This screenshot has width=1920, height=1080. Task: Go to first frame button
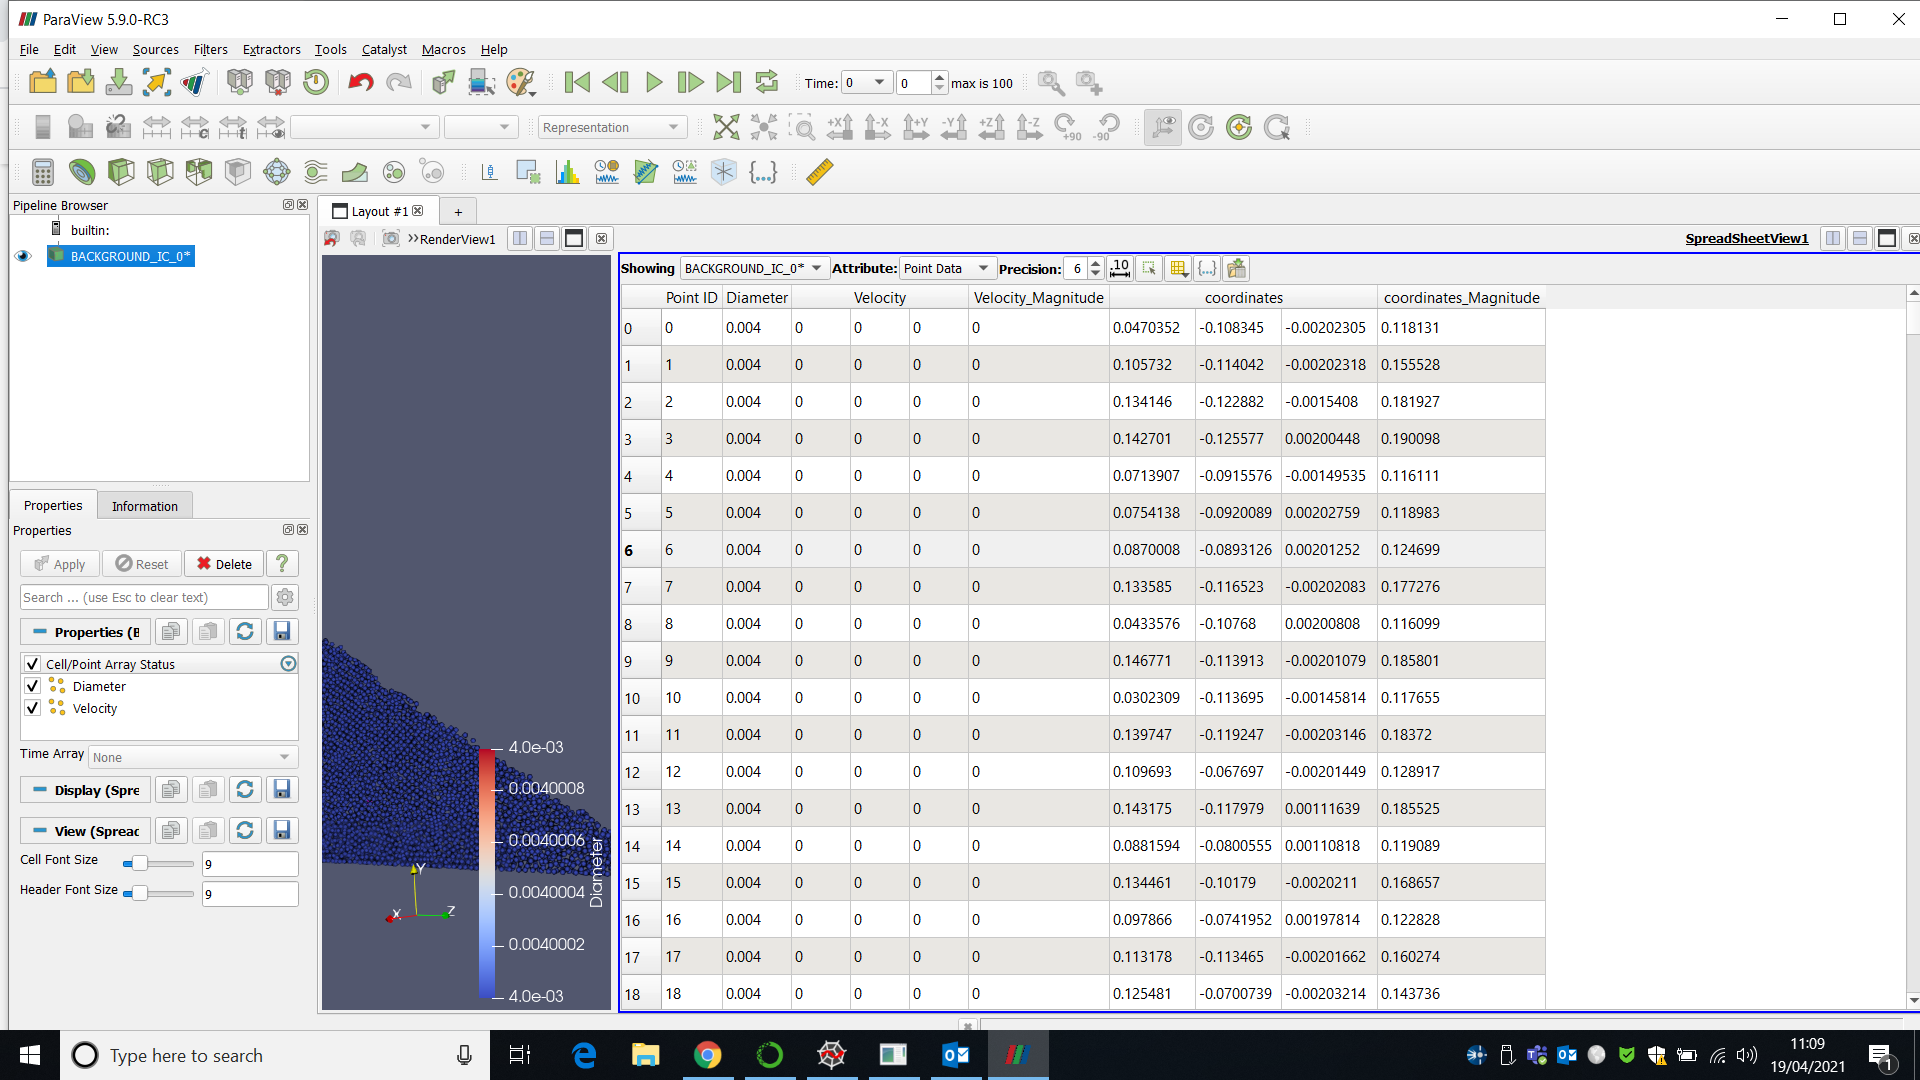click(577, 82)
